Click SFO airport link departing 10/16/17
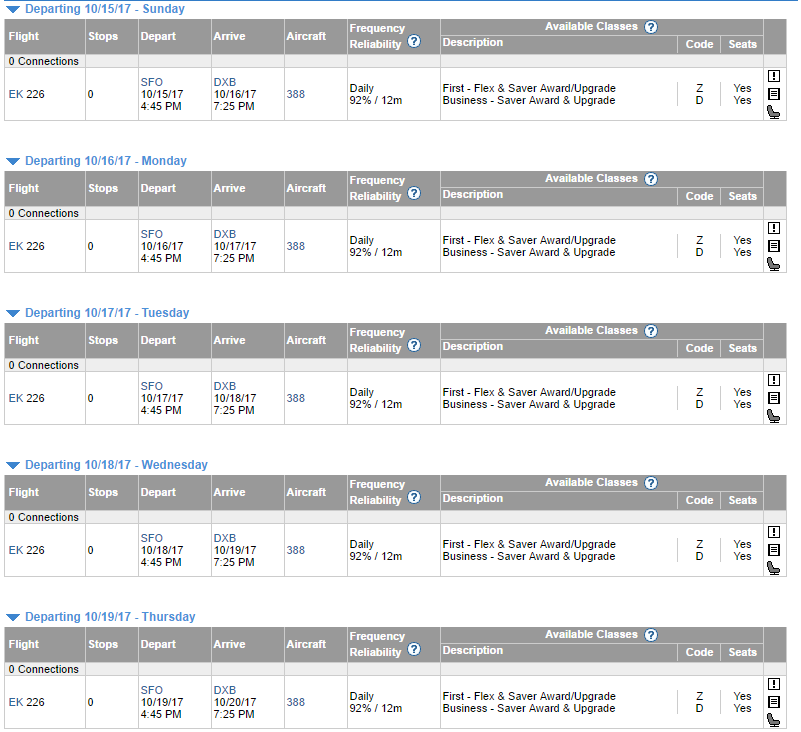This screenshot has height=732, width=801. (152, 234)
